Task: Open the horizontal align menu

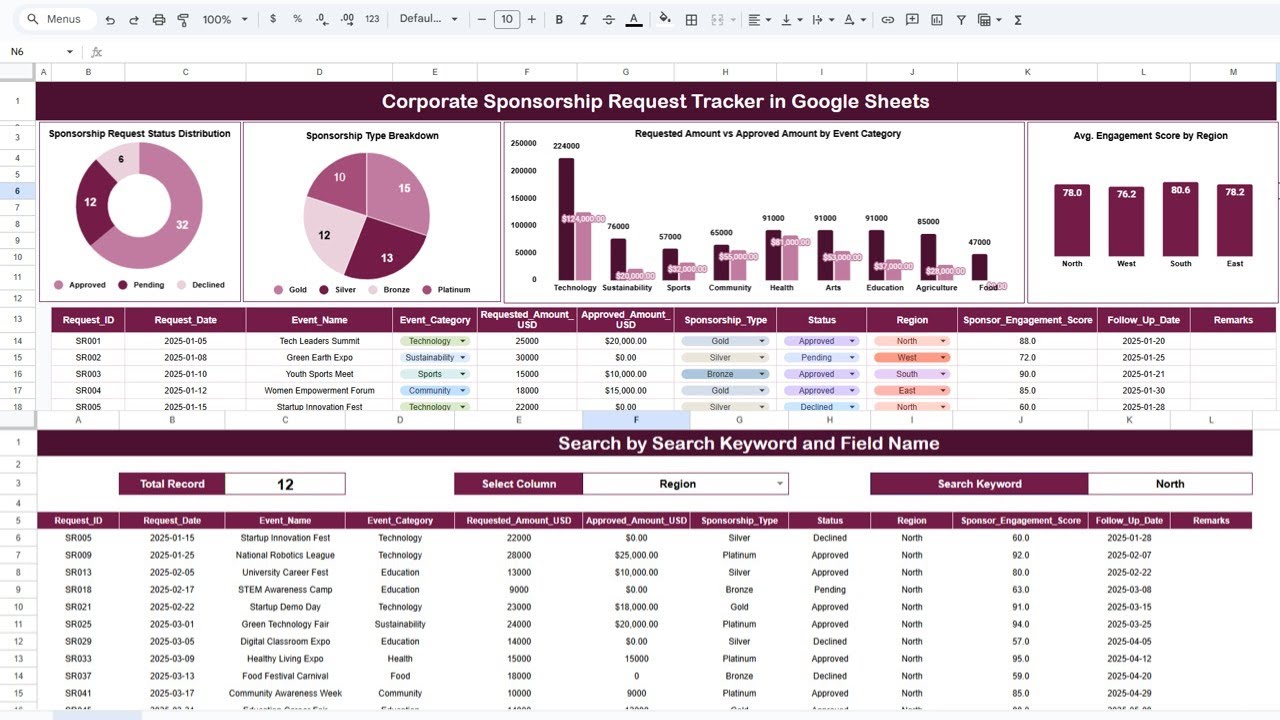Action: (759, 20)
